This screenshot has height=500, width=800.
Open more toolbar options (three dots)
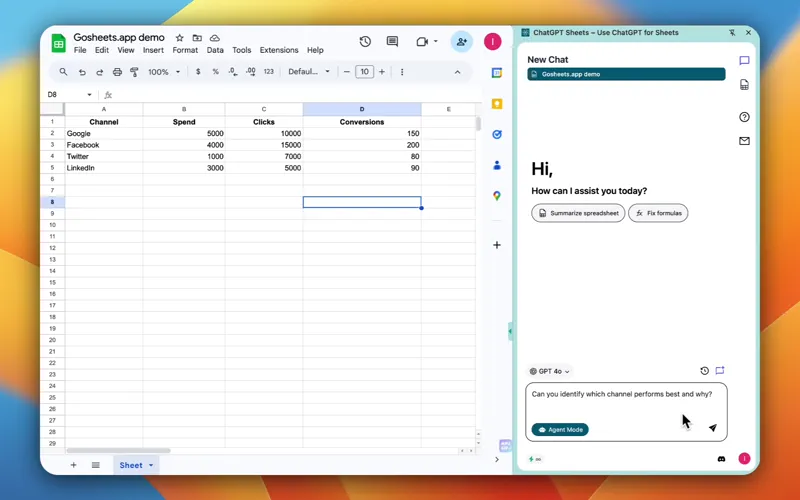[x=402, y=72]
